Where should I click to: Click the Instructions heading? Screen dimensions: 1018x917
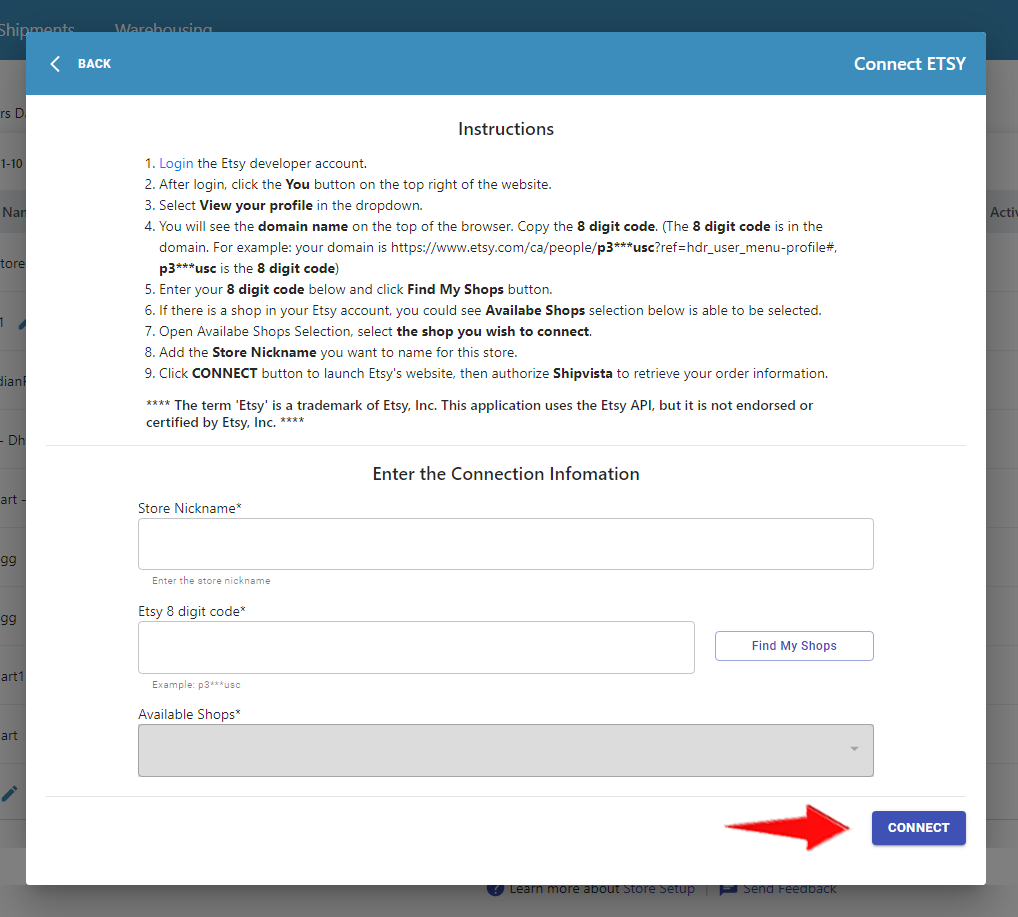point(506,129)
